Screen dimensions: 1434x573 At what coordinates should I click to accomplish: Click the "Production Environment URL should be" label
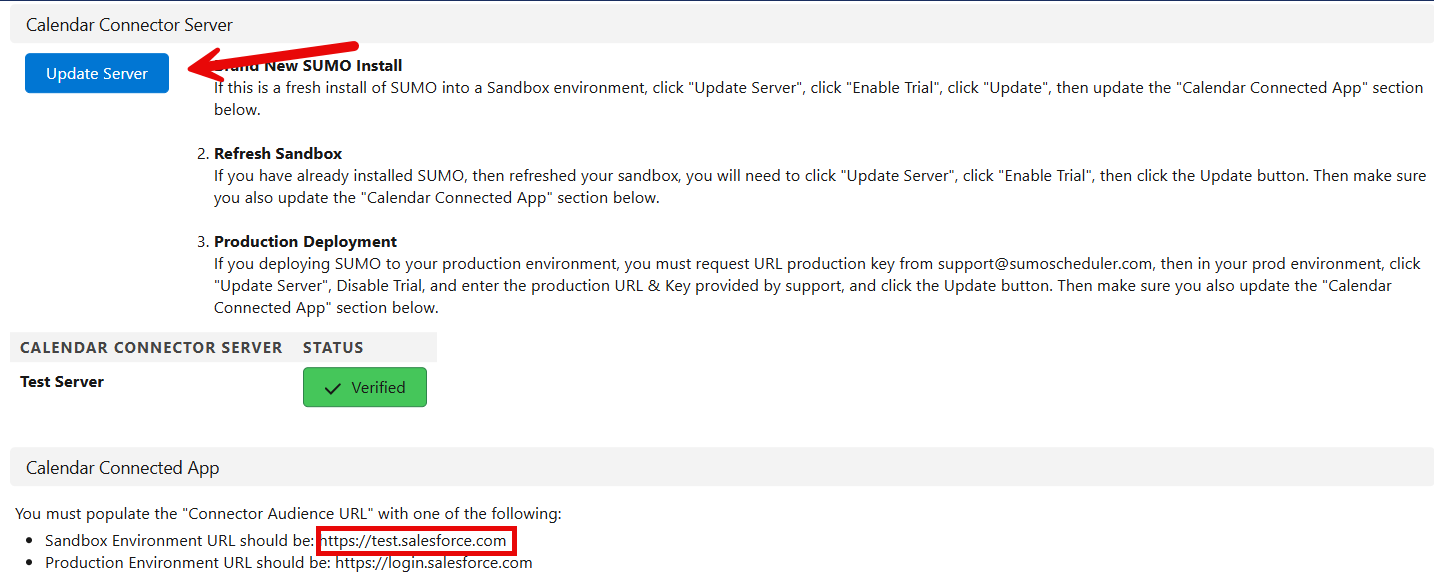(187, 563)
